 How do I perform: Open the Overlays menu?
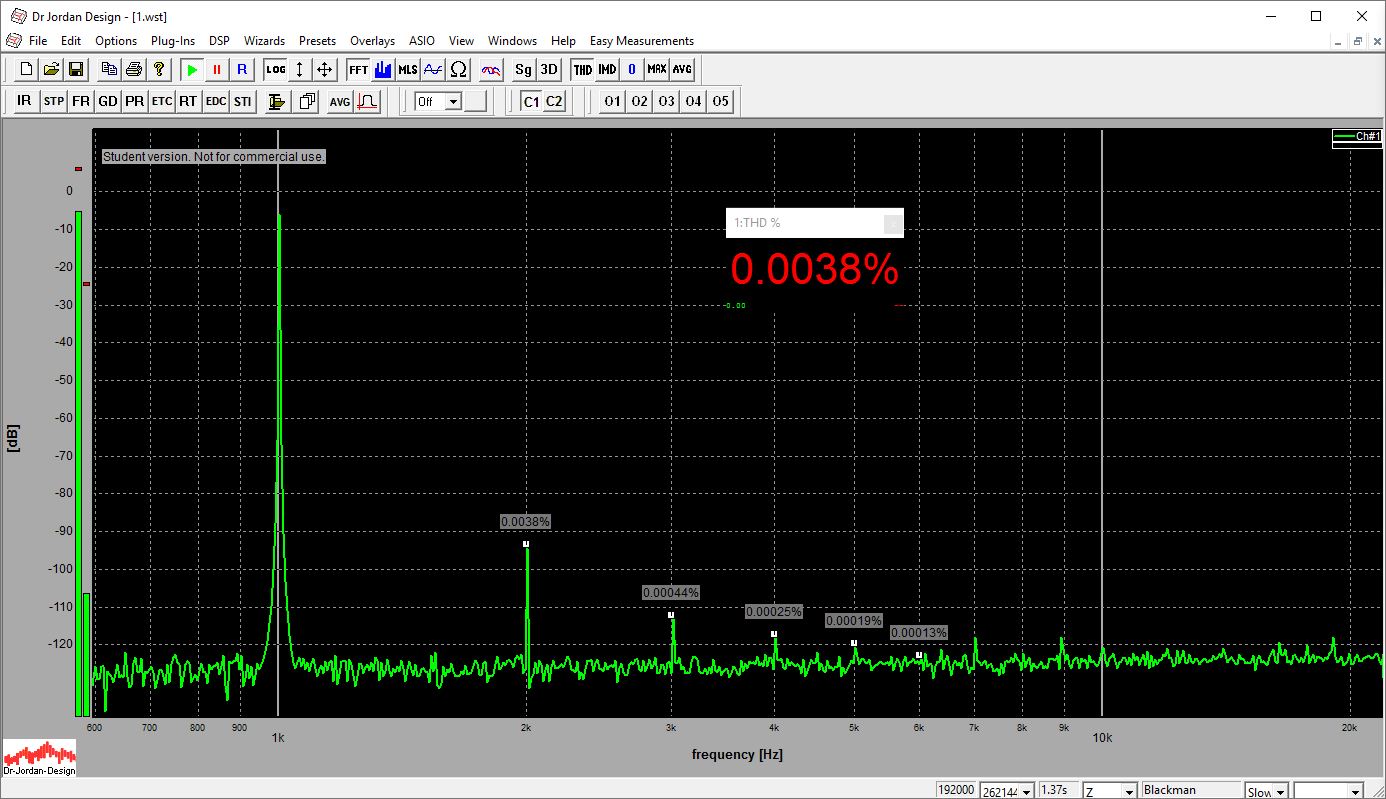point(372,41)
